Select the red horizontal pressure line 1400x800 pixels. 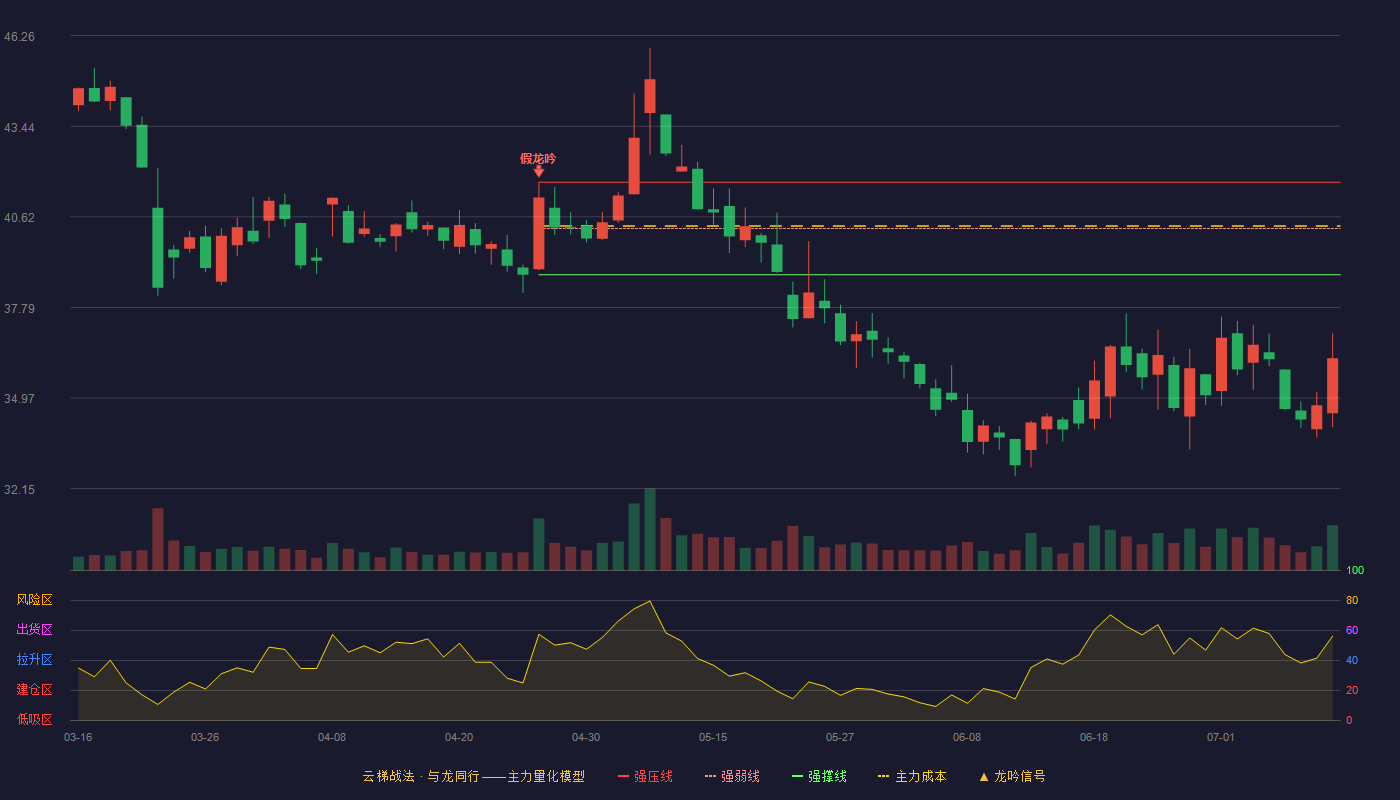939,182
